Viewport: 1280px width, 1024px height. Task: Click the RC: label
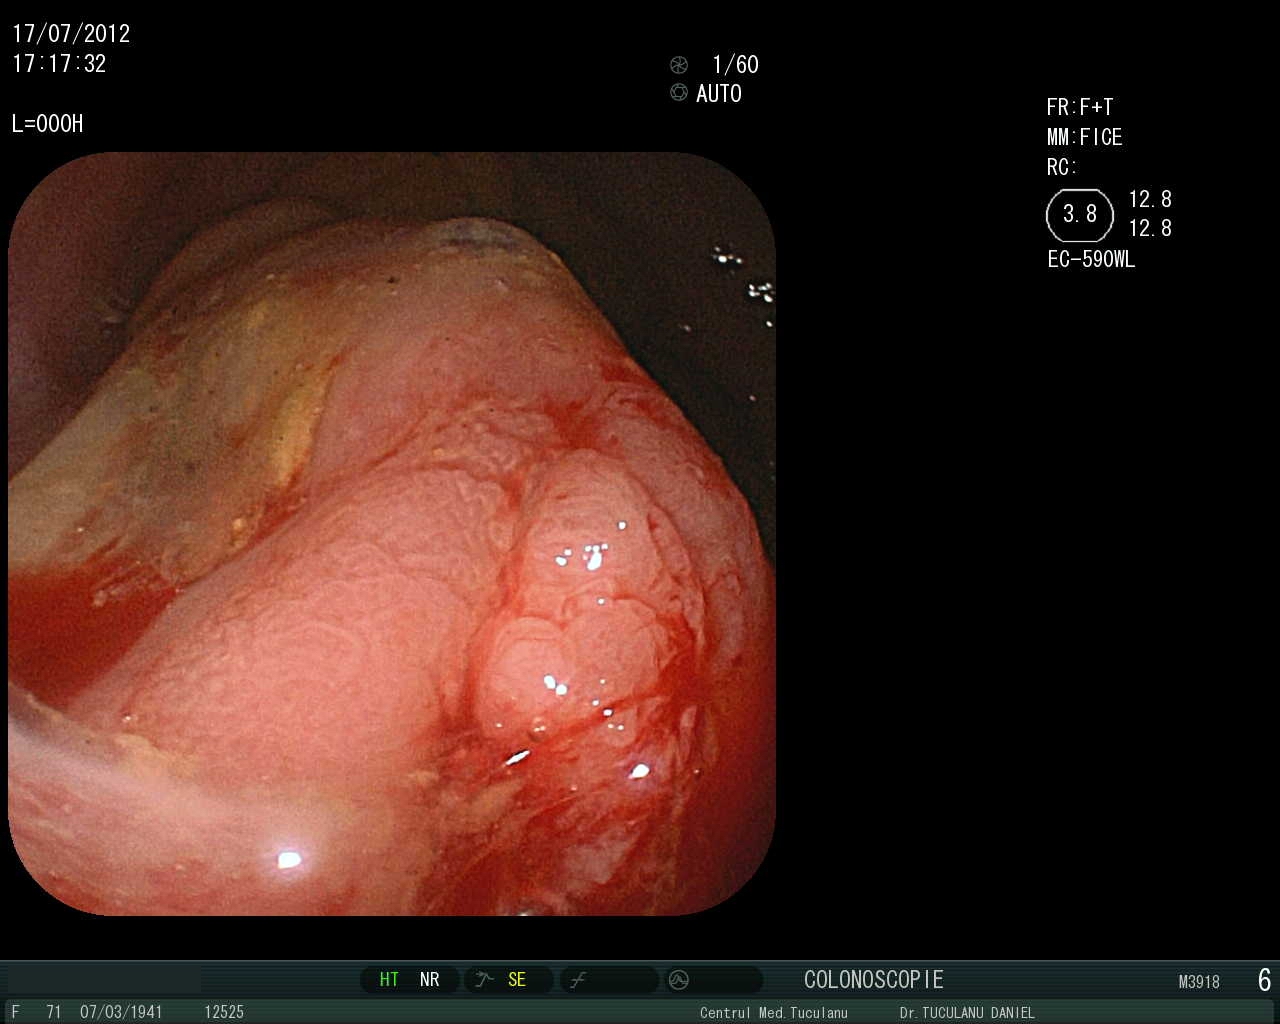(x=1062, y=167)
